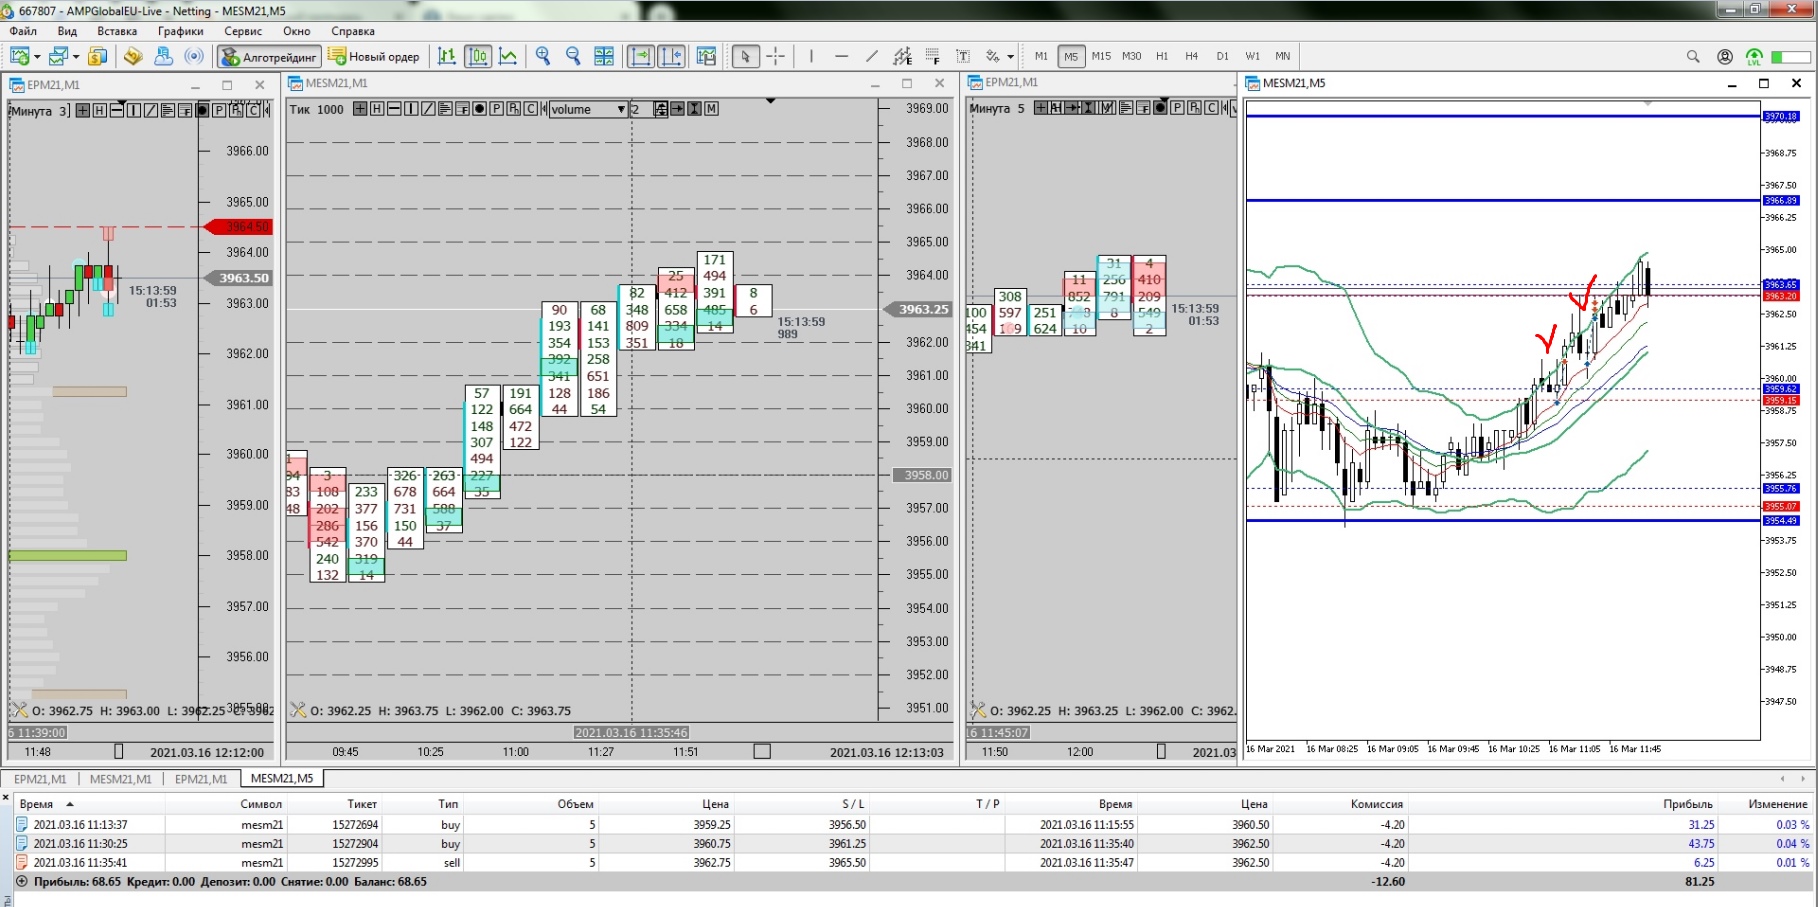Click the Новый ордер button
The width and height of the screenshot is (1818, 907).
(375, 56)
